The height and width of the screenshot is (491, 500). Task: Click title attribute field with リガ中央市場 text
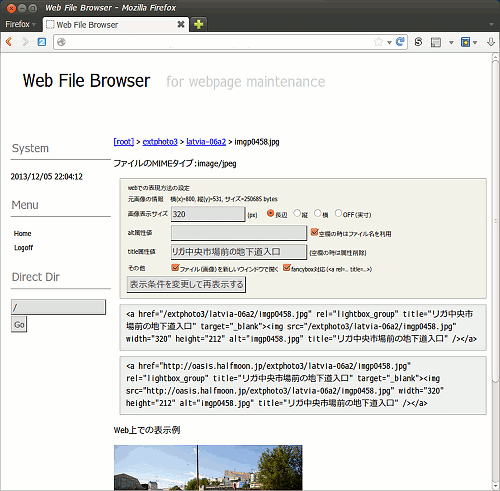pos(239,252)
